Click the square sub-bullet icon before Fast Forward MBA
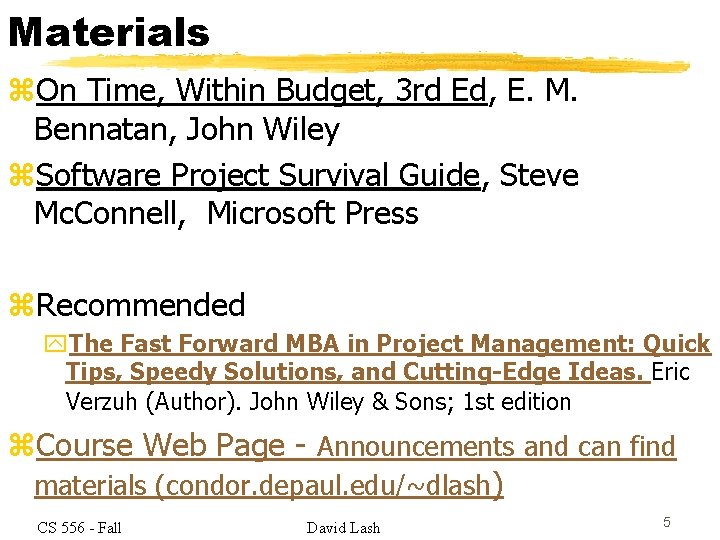 click(x=56, y=344)
